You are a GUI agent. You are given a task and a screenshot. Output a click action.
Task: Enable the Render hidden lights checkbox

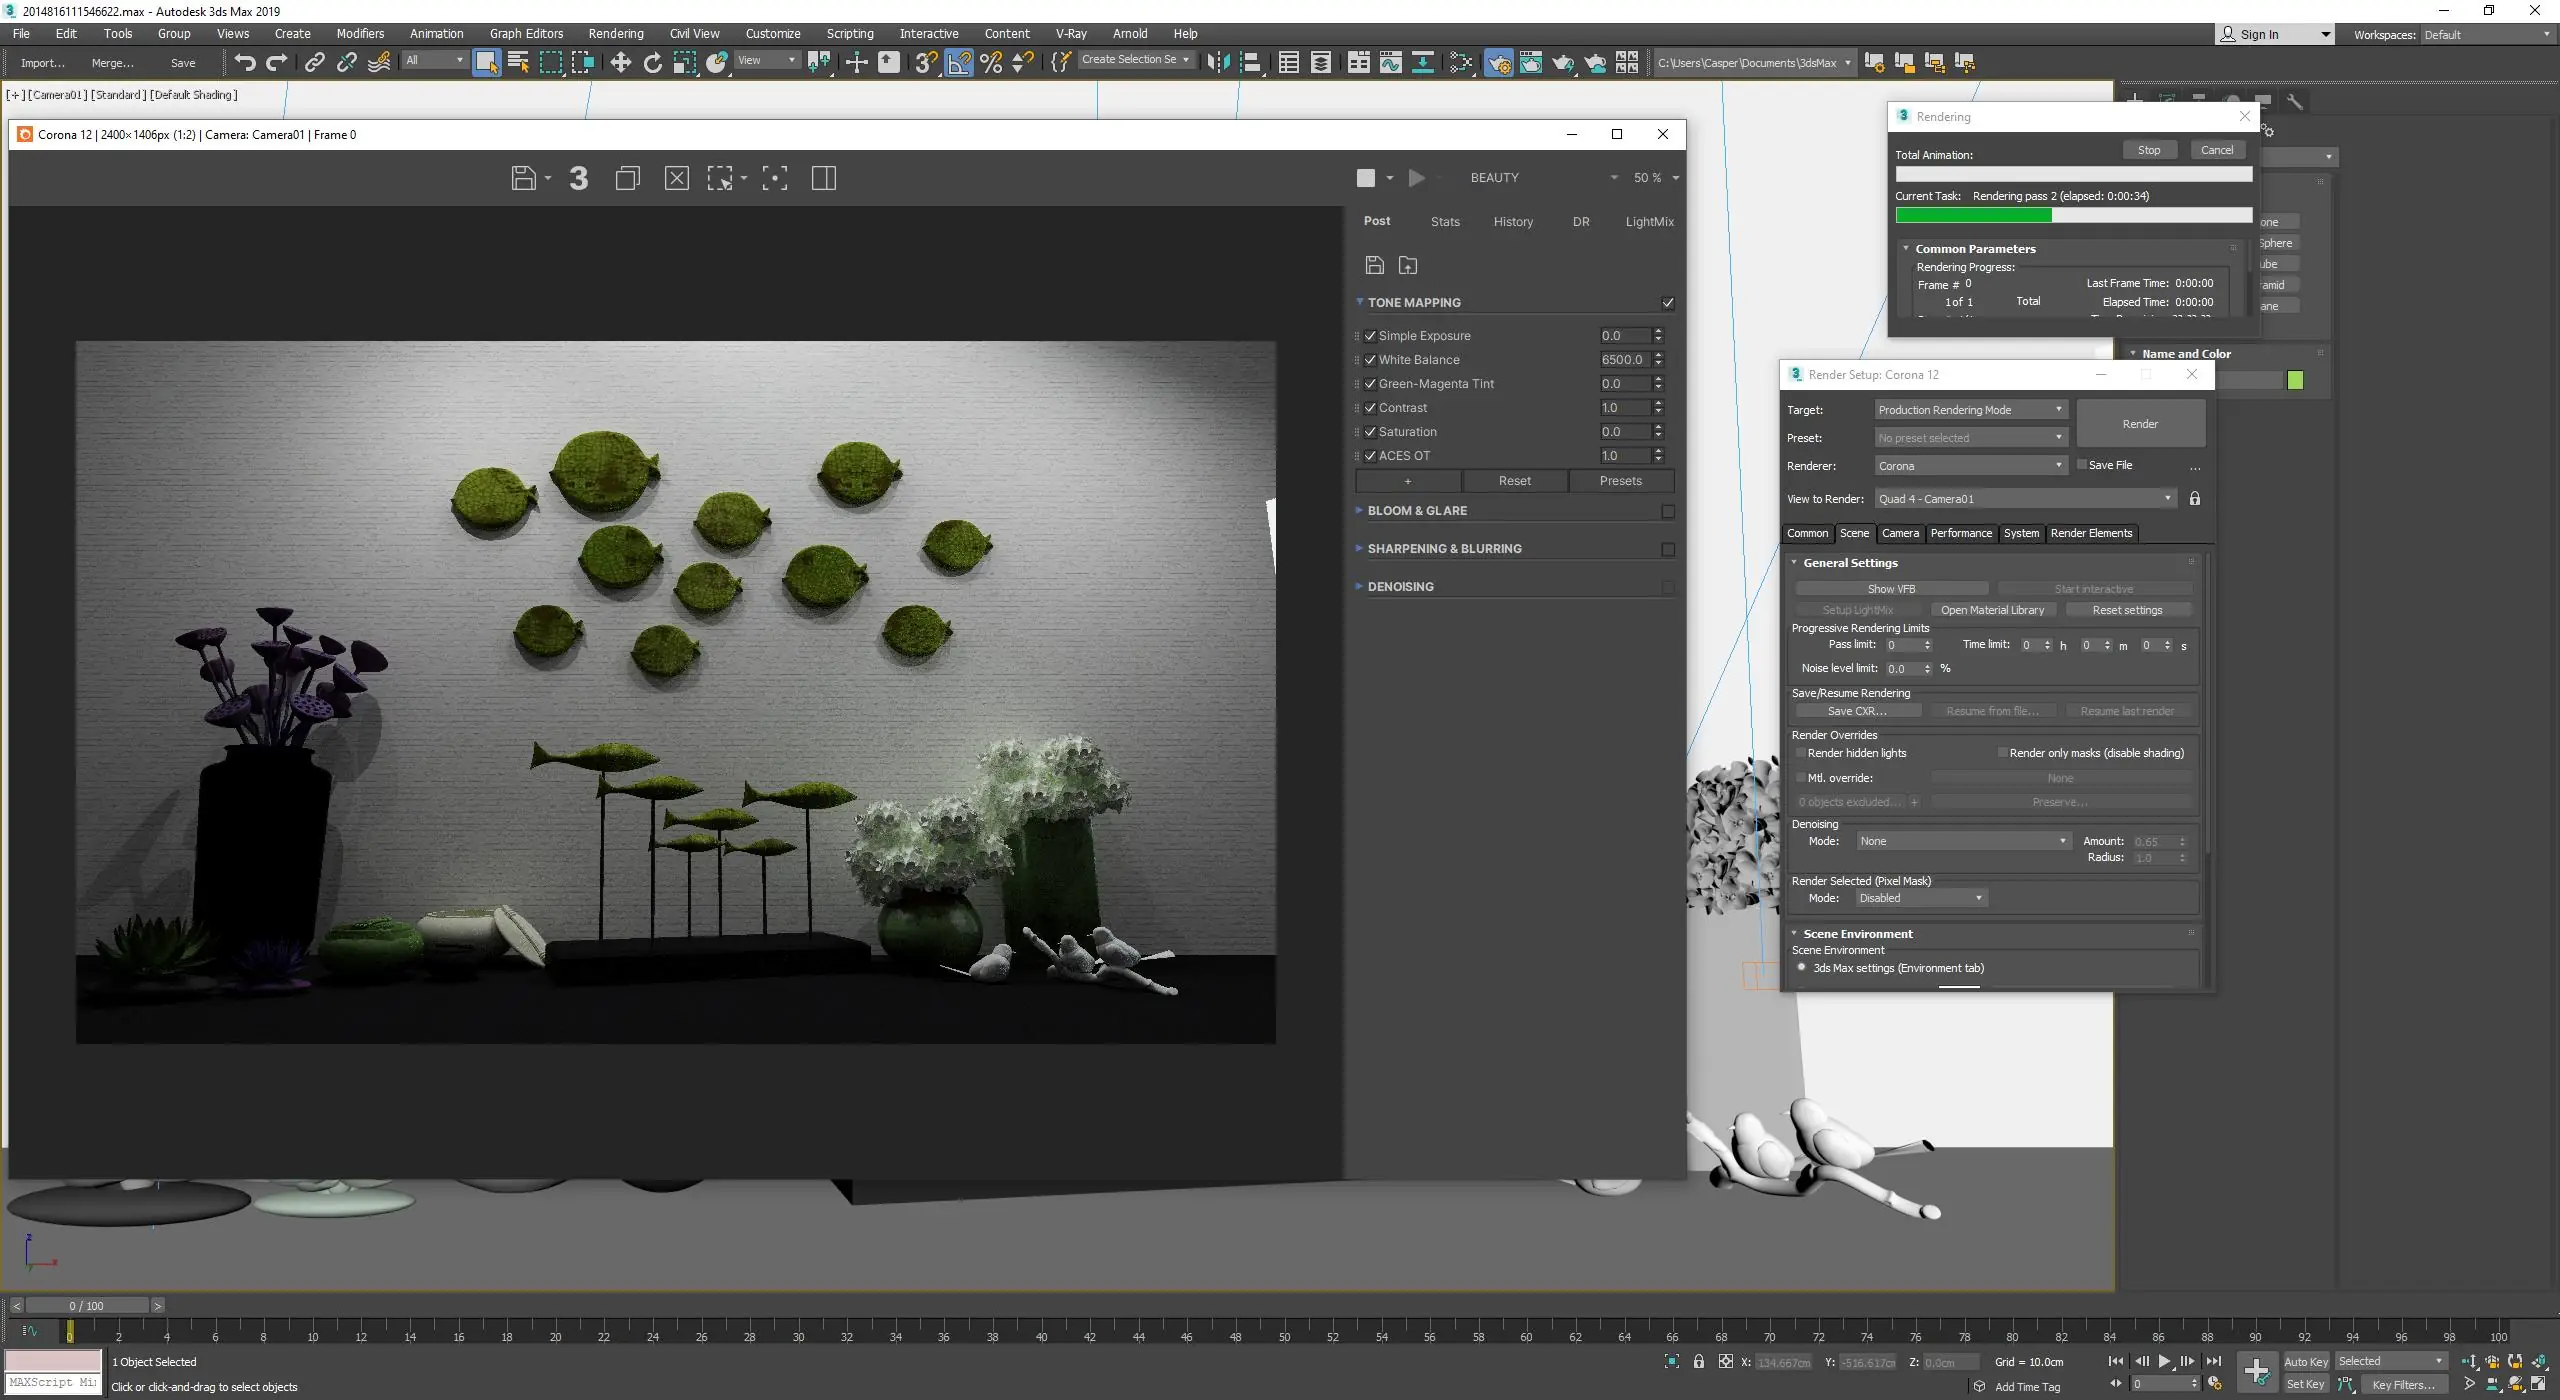[x=1800, y=753]
